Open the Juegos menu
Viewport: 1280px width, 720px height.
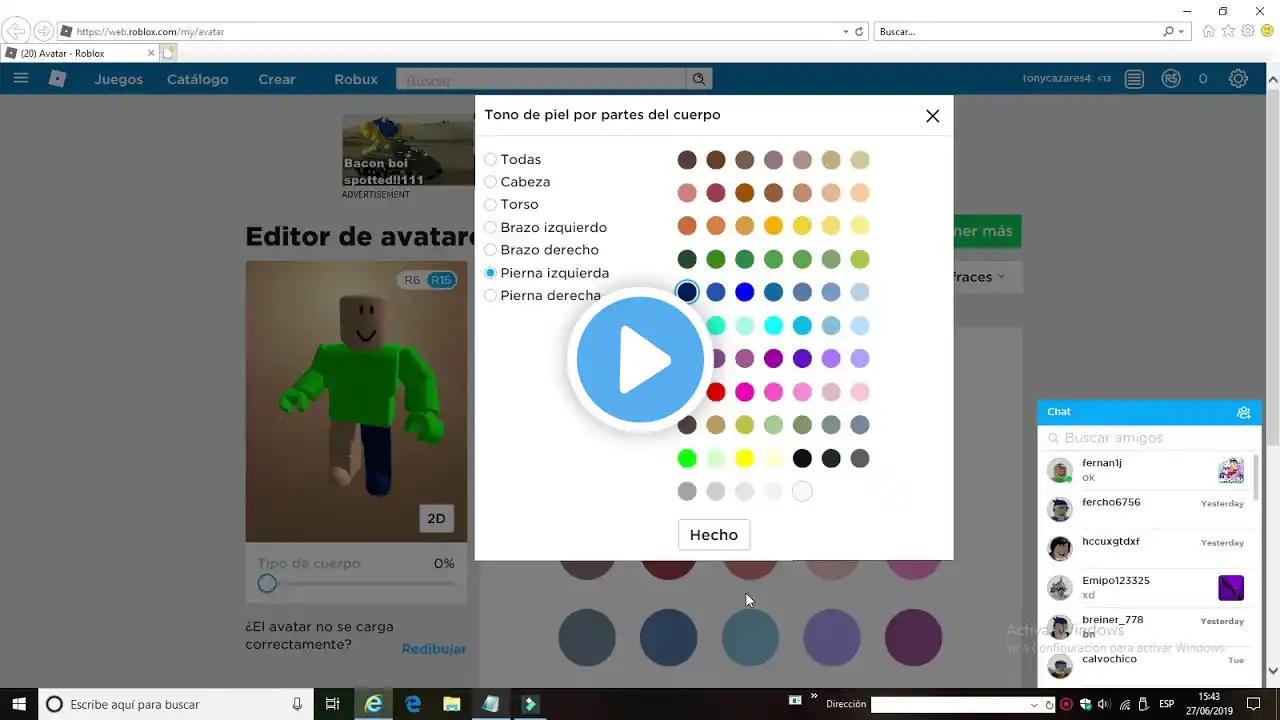click(x=119, y=79)
